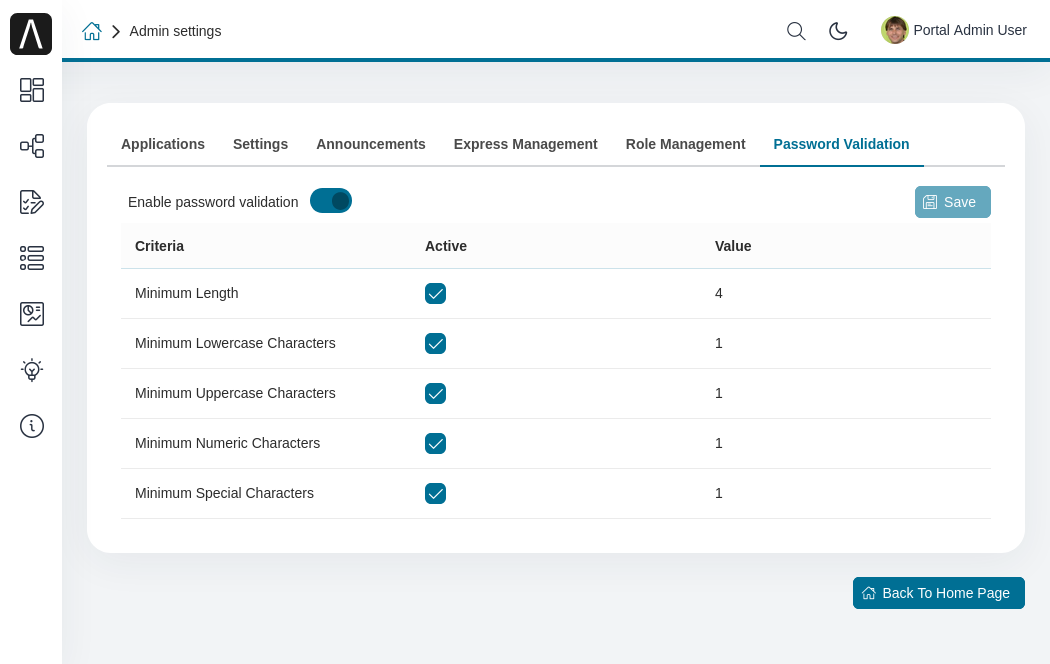The width and height of the screenshot is (1050, 664).
Task: Select the hierarchy icon in the sidebar
Action: coord(31,146)
